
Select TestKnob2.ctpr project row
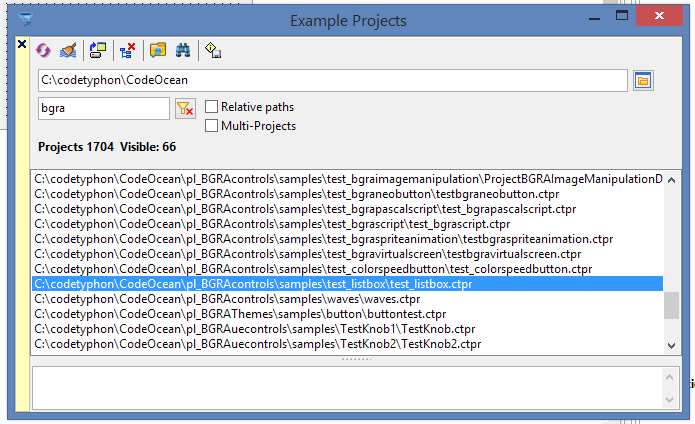click(x=348, y=344)
